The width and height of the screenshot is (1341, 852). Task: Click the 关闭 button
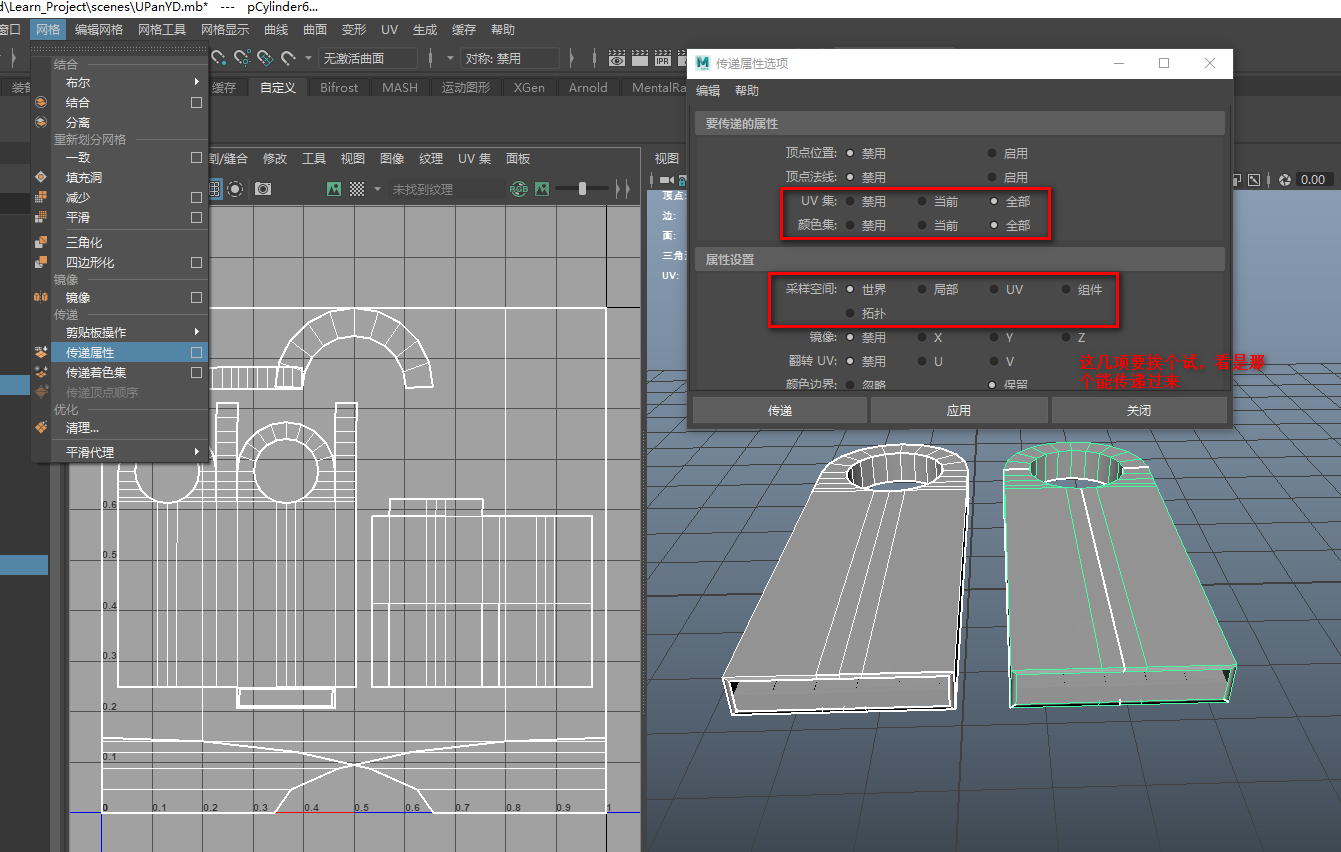click(1139, 410)
